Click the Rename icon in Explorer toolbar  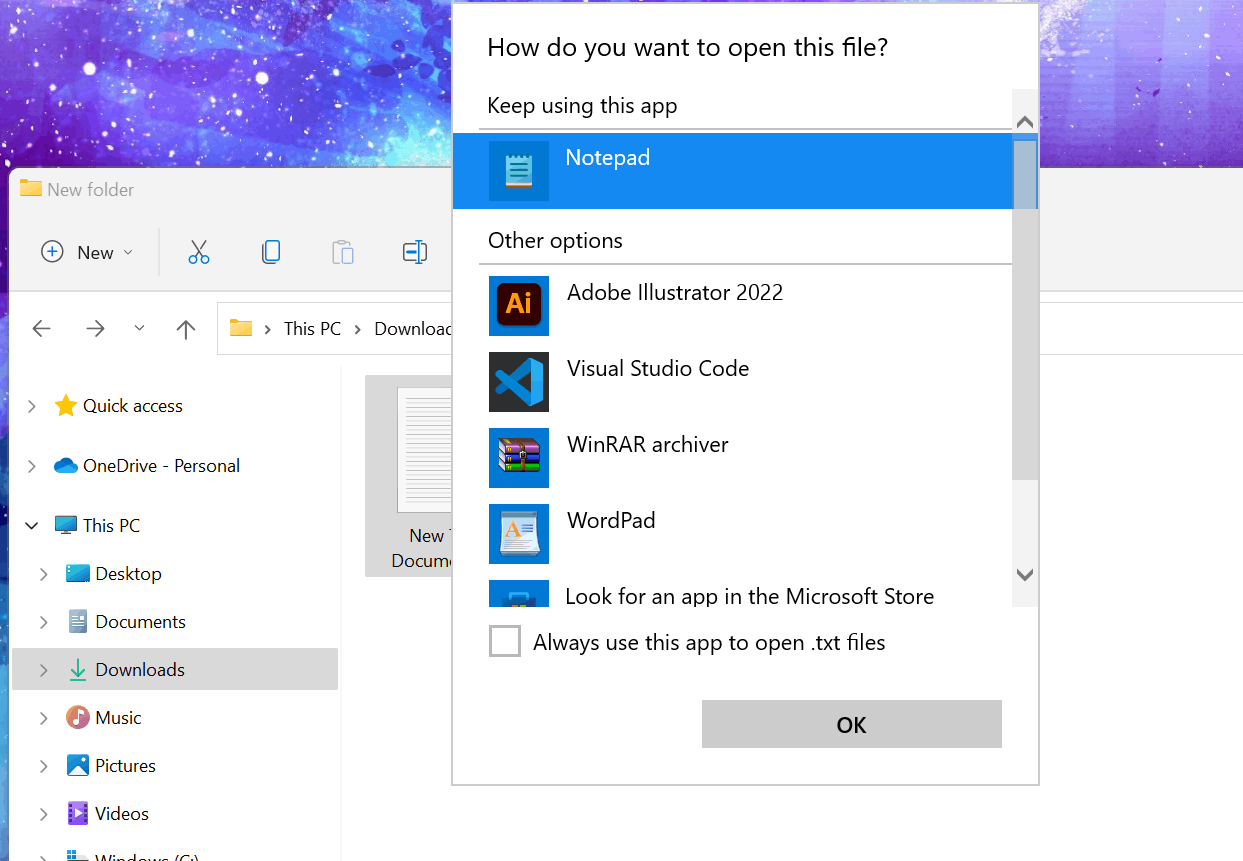click(415, 252)
